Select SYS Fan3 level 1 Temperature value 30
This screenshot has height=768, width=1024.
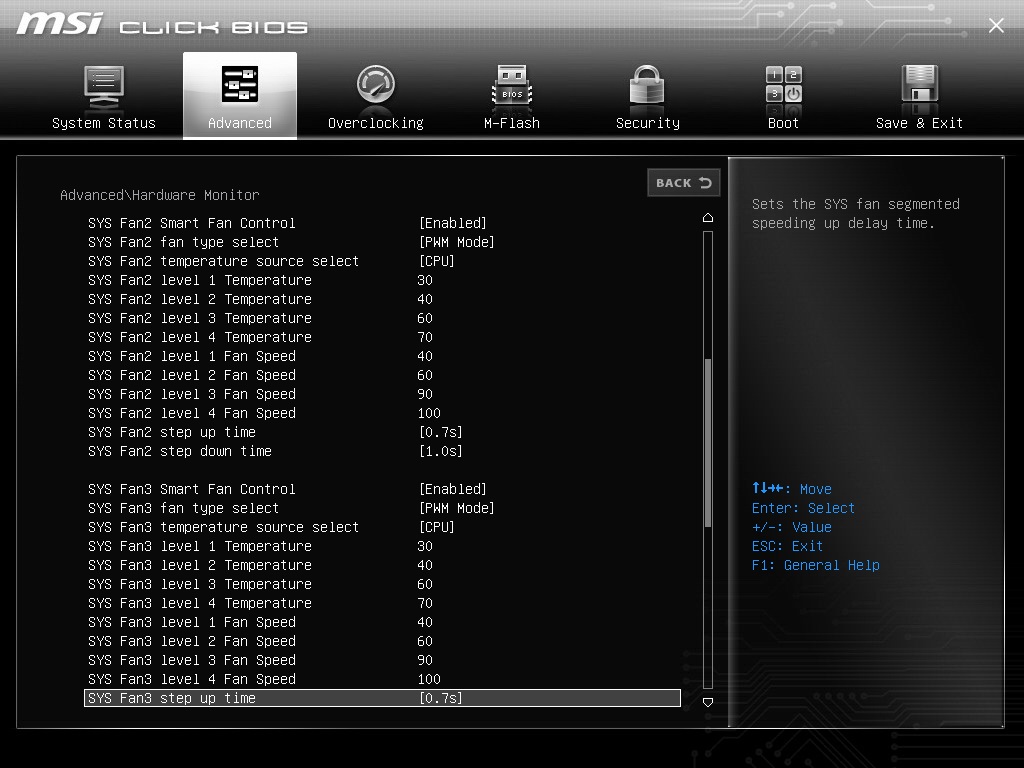[425, 546]
